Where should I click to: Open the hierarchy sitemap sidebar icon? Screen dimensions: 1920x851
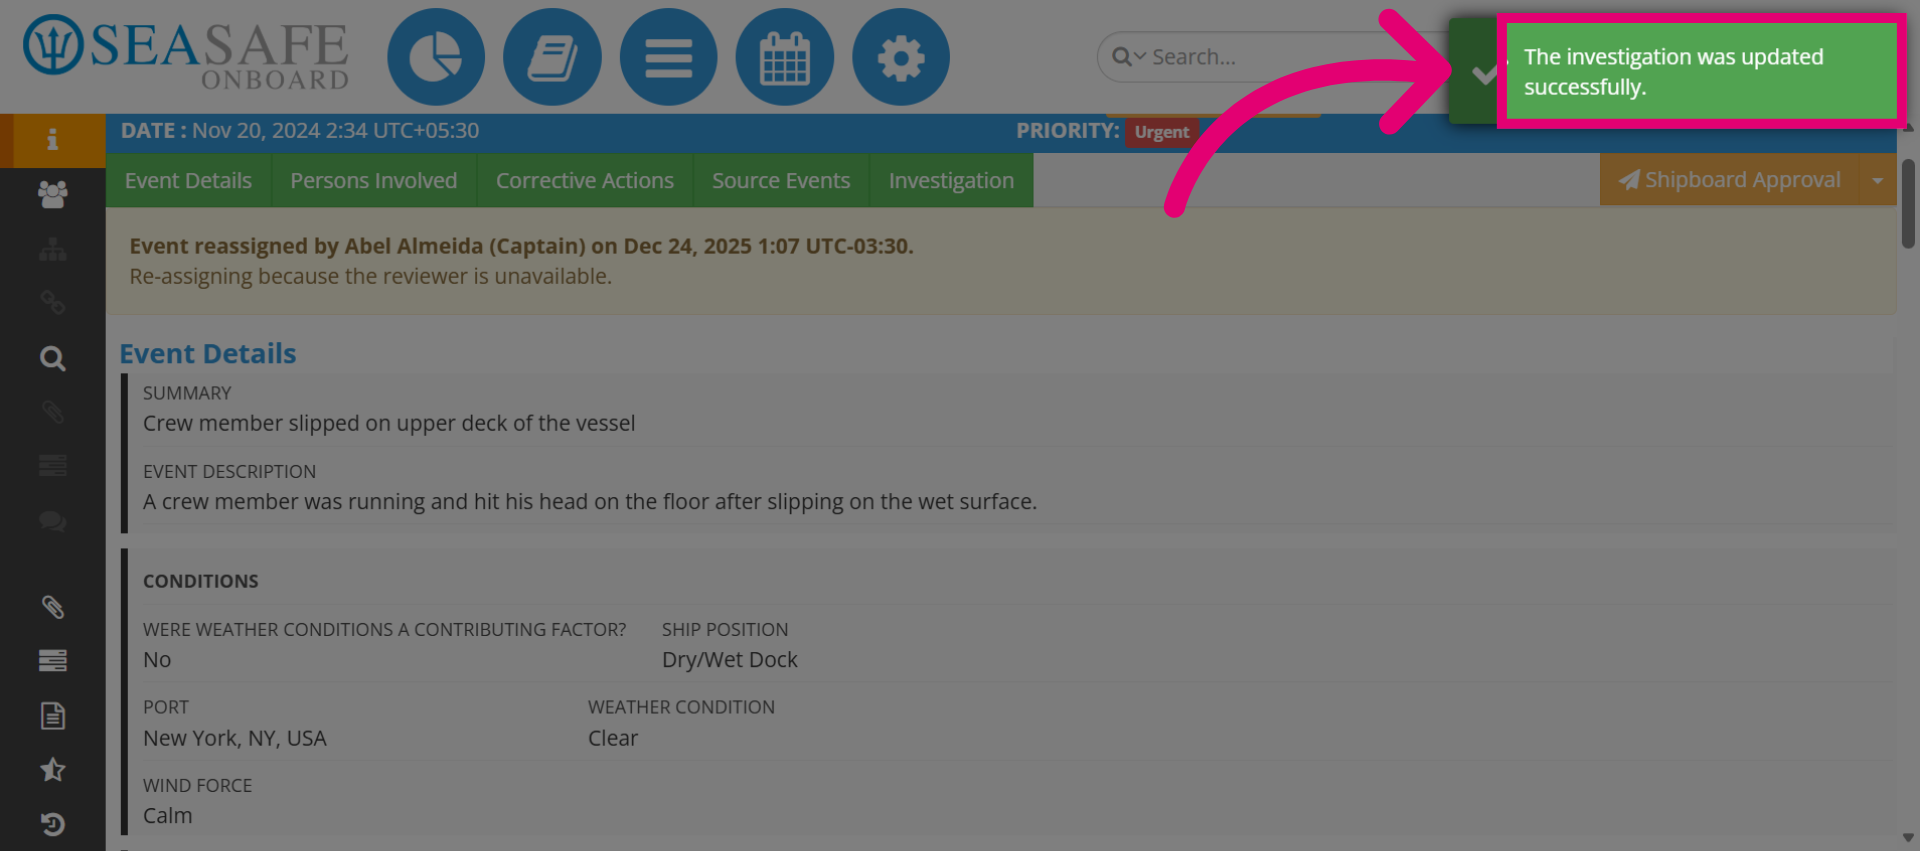click(x=52, y=249)
